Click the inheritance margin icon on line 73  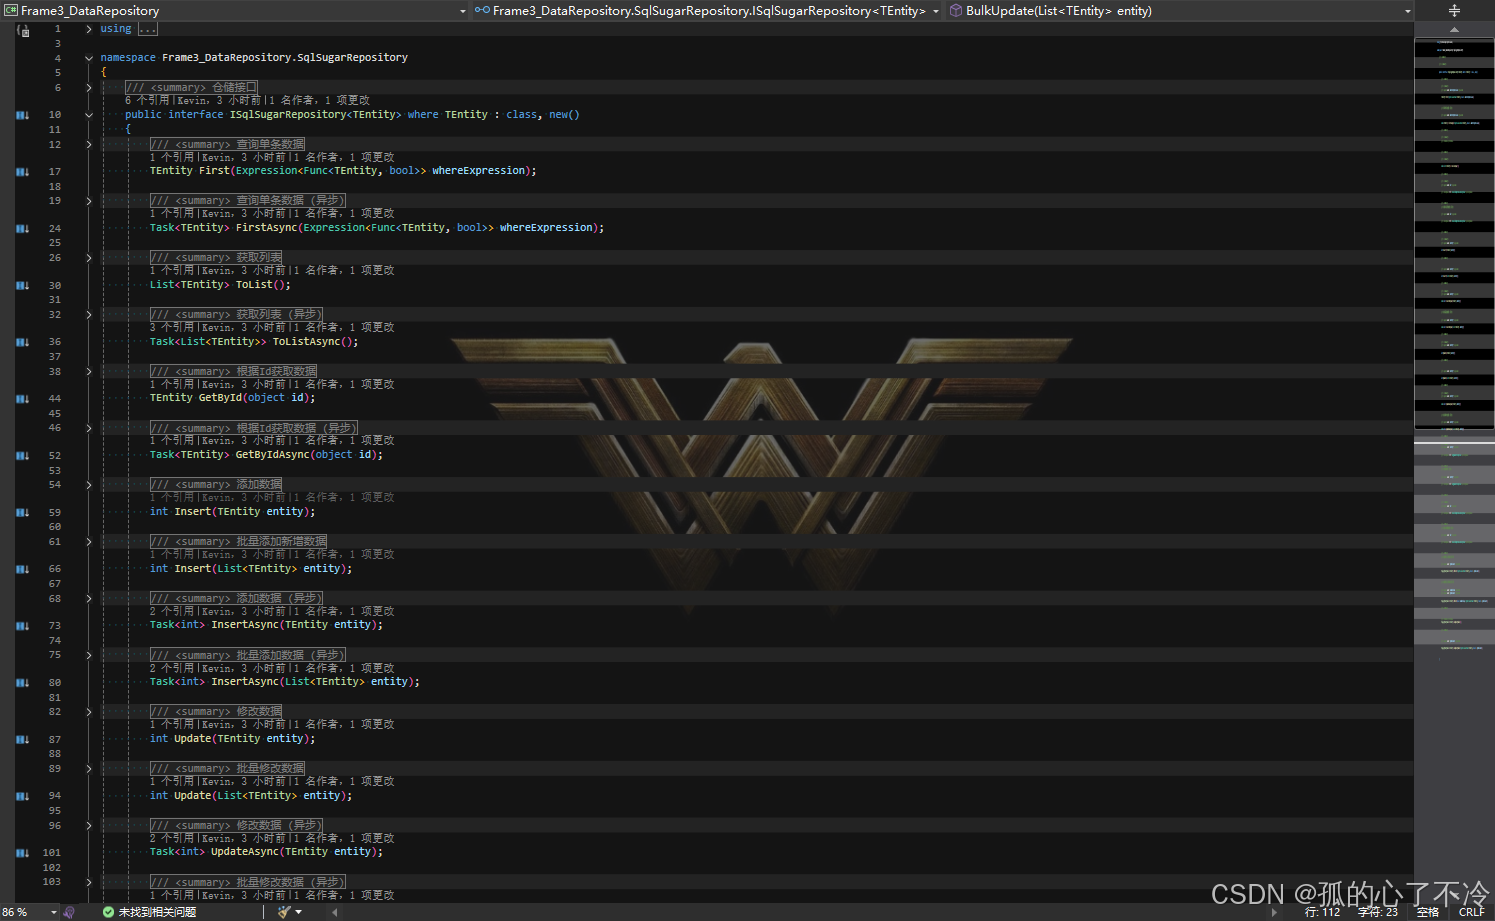click(x=22, y=626)
